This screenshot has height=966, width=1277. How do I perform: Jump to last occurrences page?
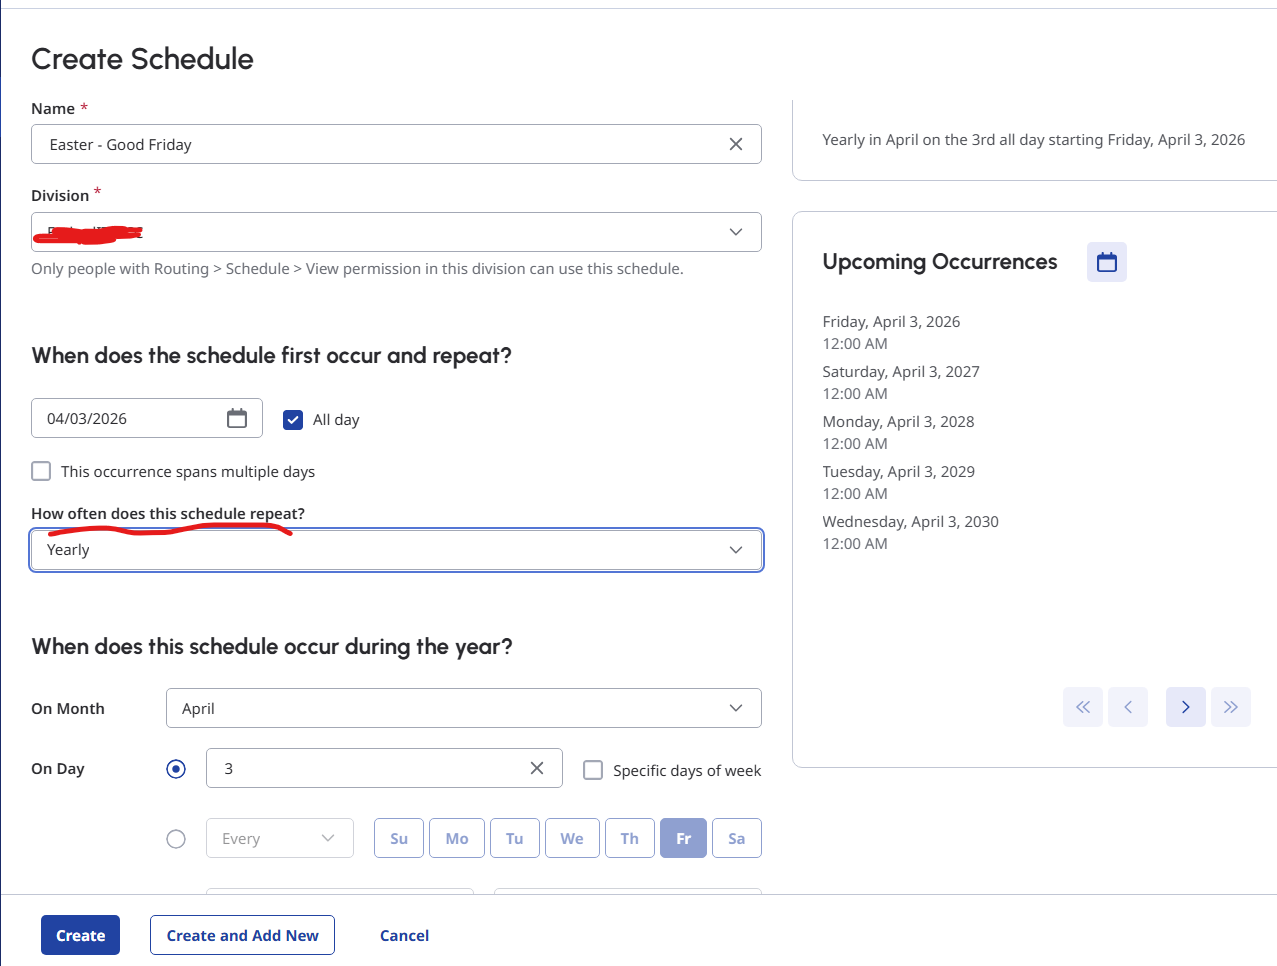point(1230,707)
